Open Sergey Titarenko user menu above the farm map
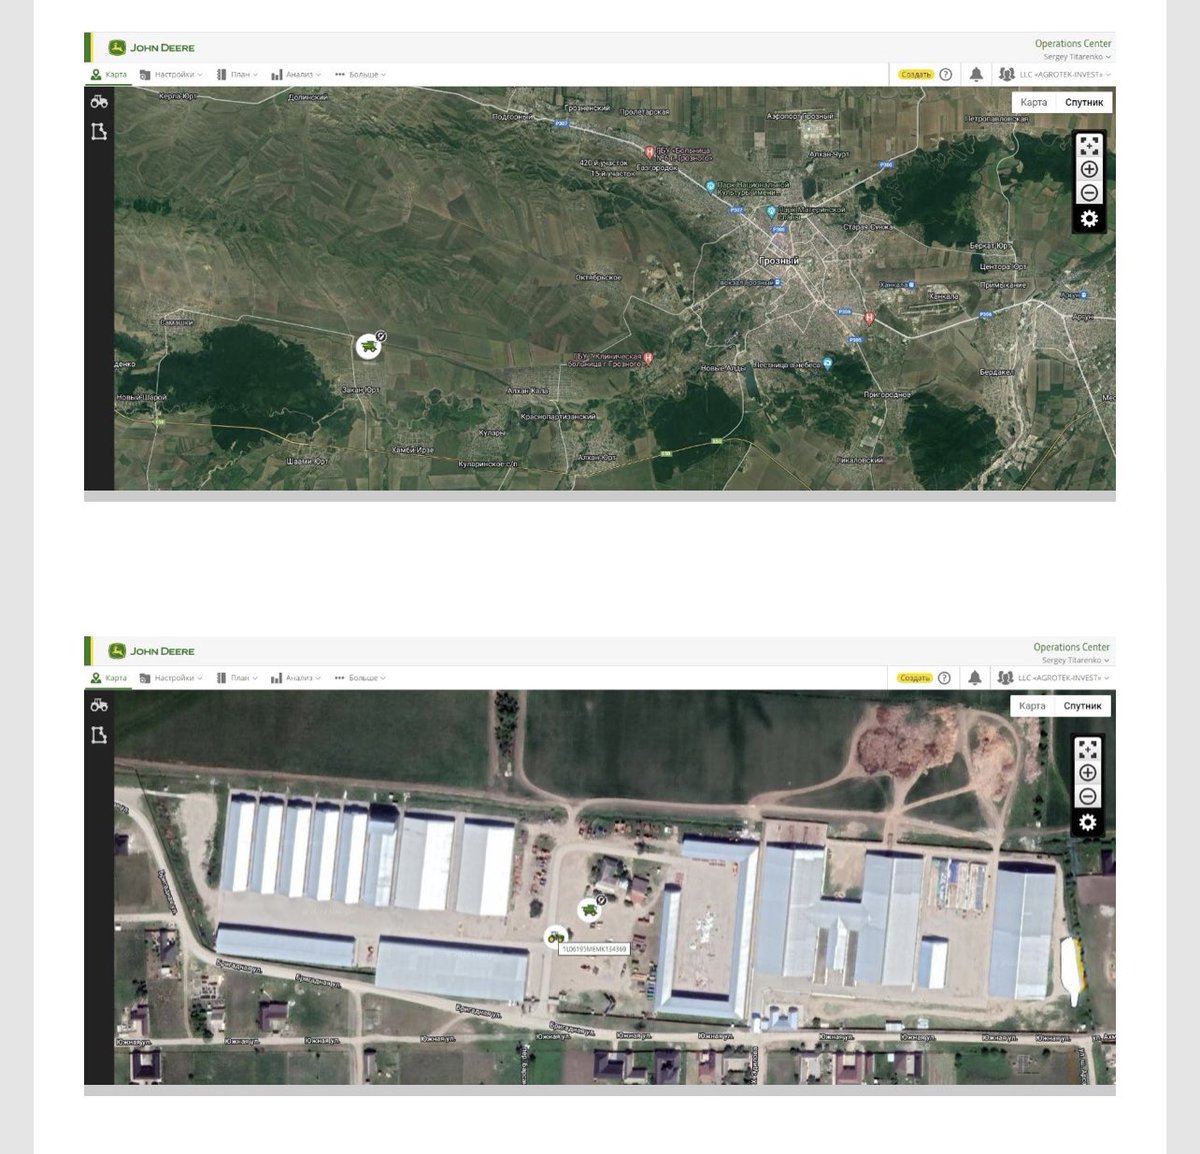Screen dimensions: 1200x1154 point(1076,660)
